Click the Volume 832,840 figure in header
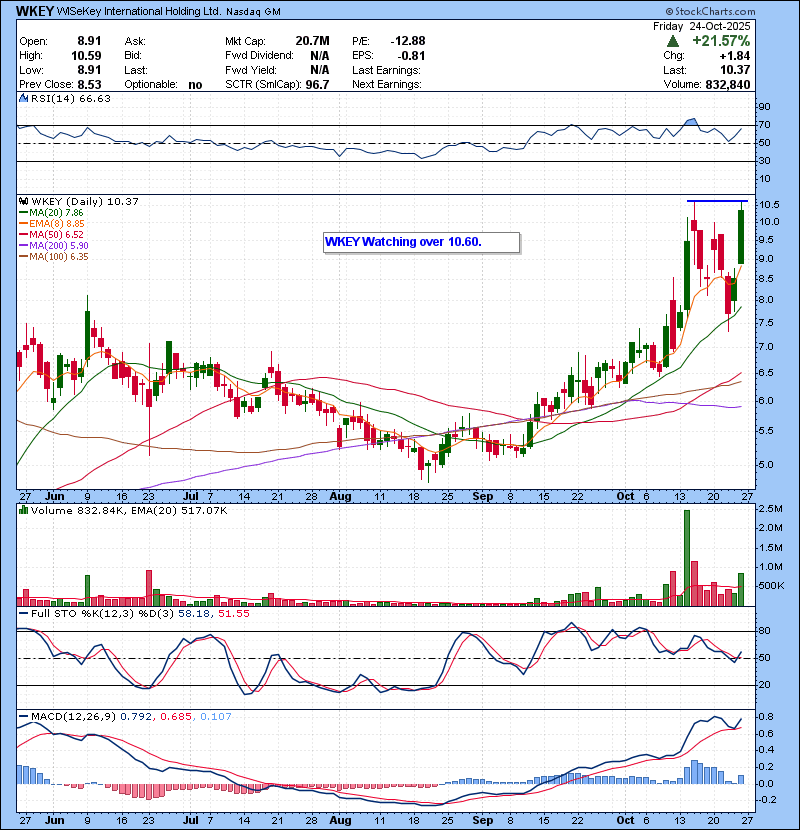 click(x=727, y=85)
